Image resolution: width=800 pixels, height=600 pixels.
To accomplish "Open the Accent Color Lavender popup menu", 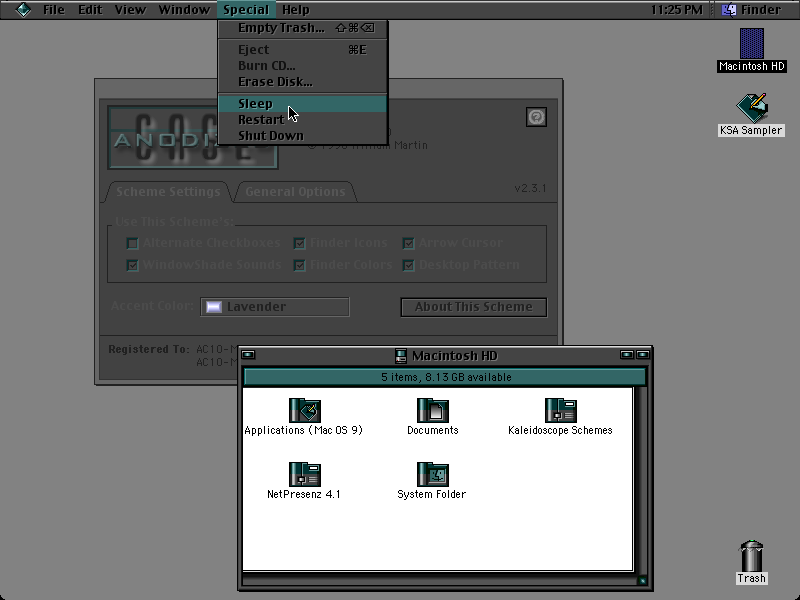I will point(275,307).
